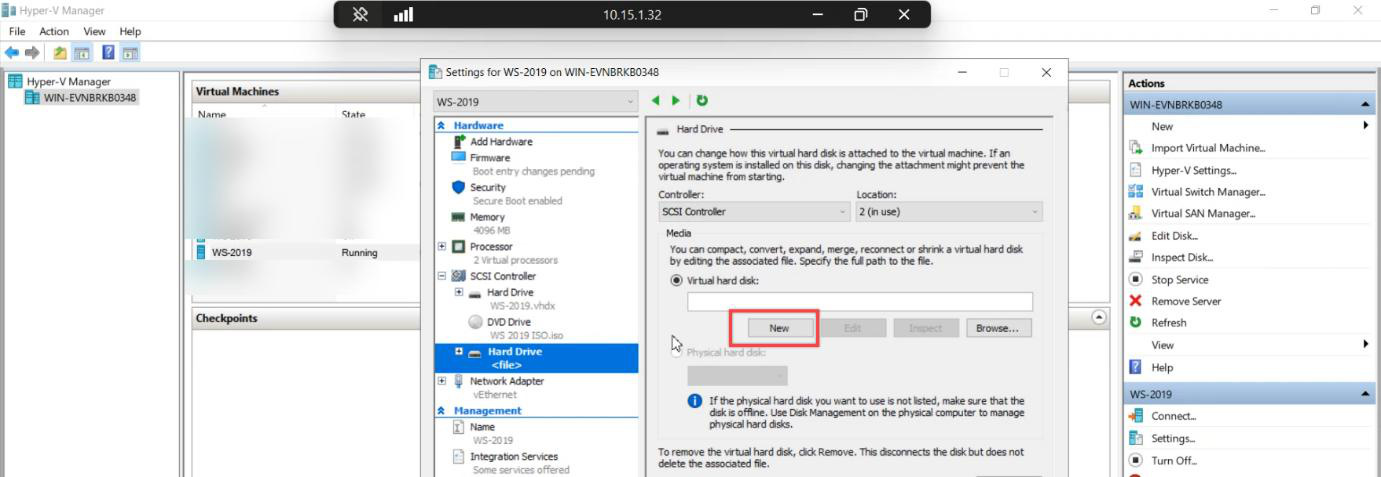Click the Edit Disk icon in Actions

point(1135,236)
